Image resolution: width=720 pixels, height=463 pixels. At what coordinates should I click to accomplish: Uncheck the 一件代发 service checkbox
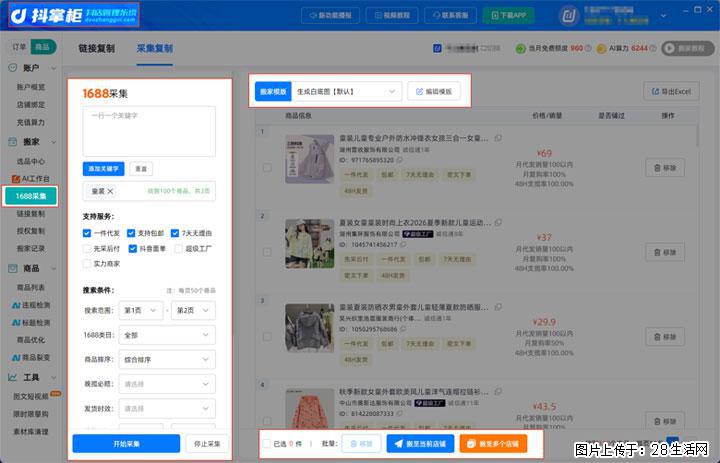(87, 233)
